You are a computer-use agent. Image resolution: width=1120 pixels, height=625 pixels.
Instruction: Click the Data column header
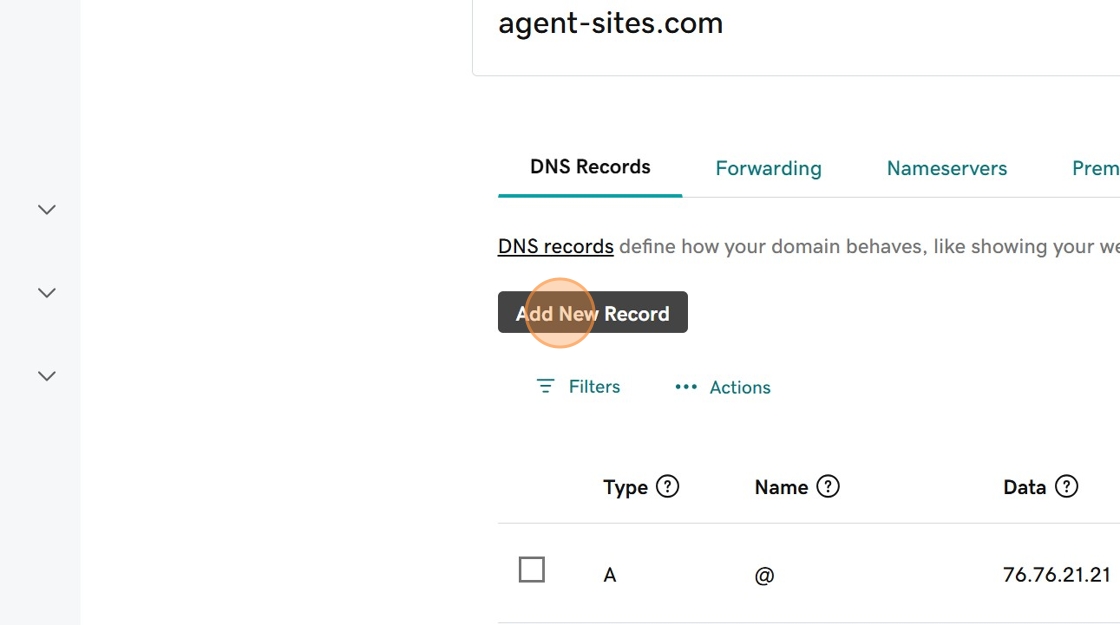(1024, 488)
